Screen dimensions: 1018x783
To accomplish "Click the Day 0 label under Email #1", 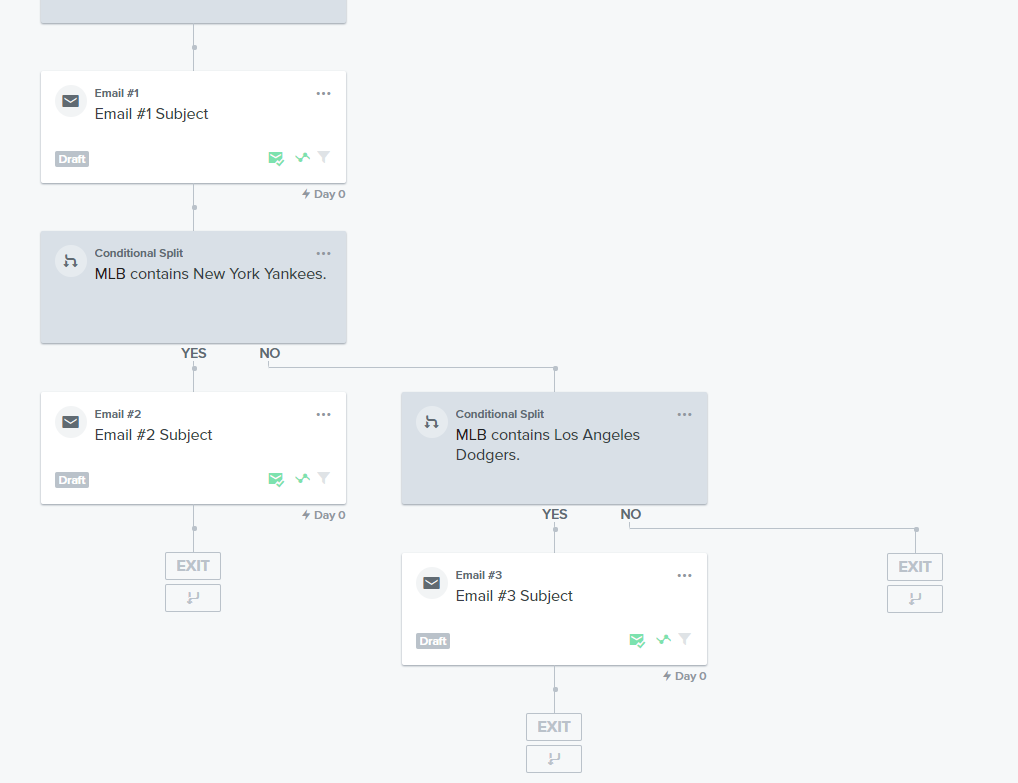I will (x=323, y=194).
